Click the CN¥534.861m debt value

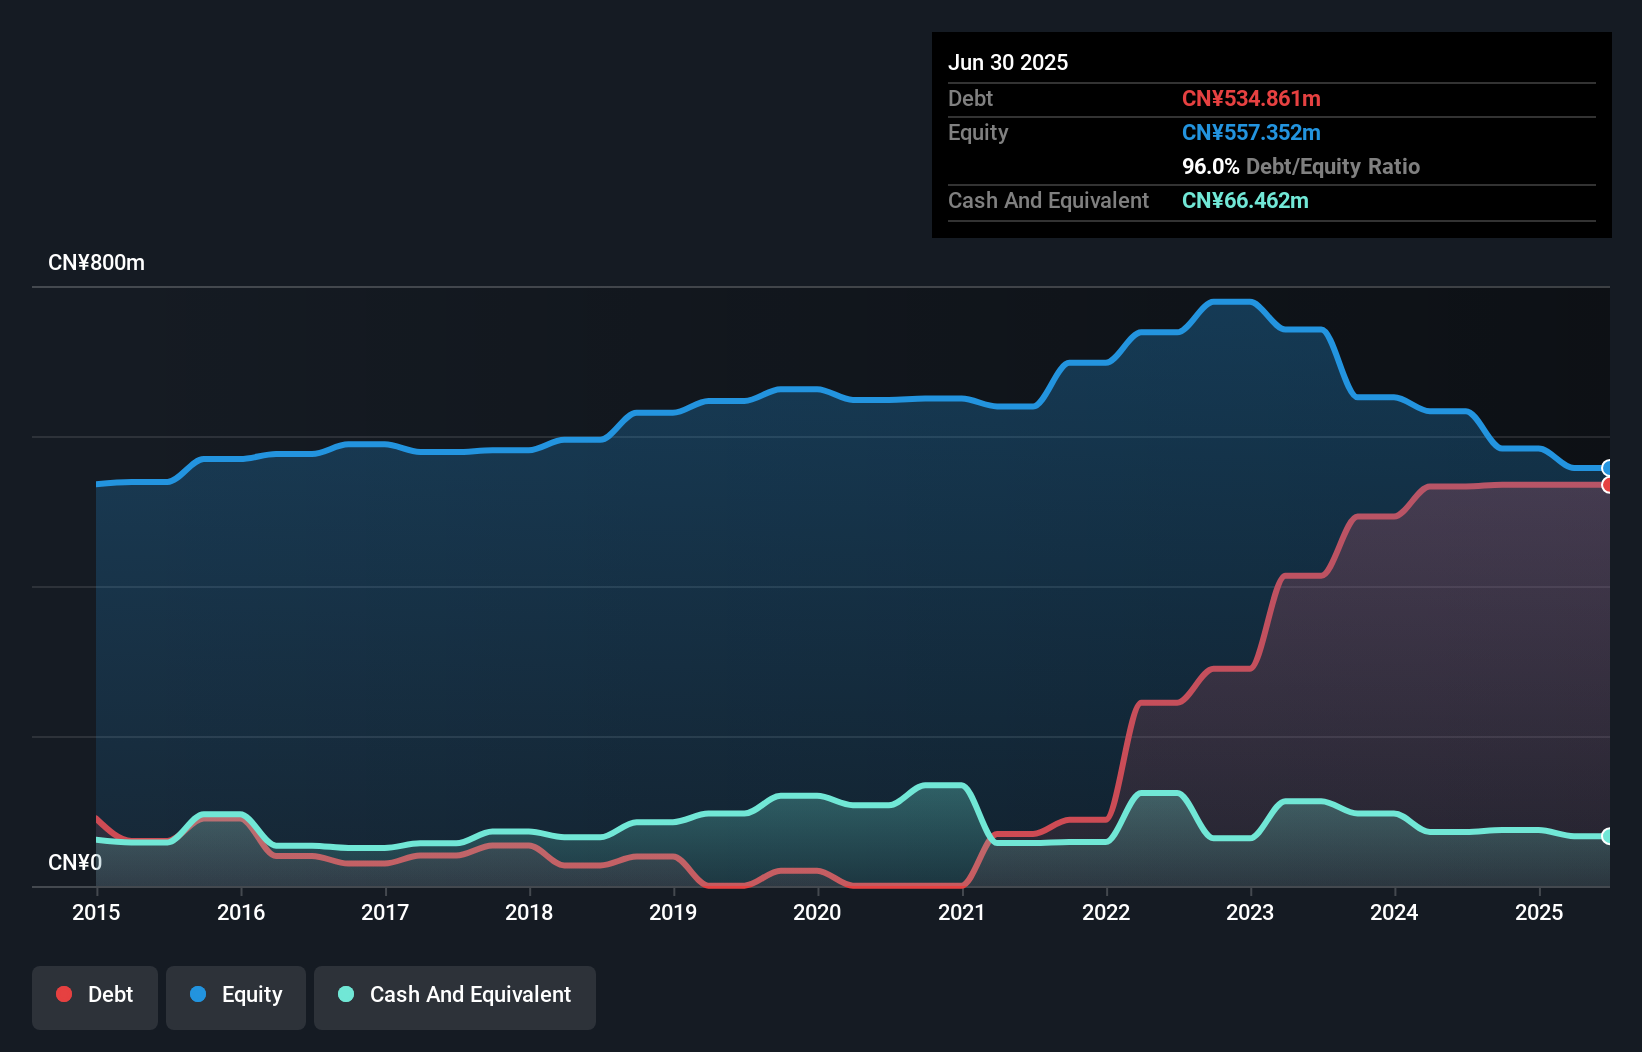pyautogui.click(x=1251, y=98)
